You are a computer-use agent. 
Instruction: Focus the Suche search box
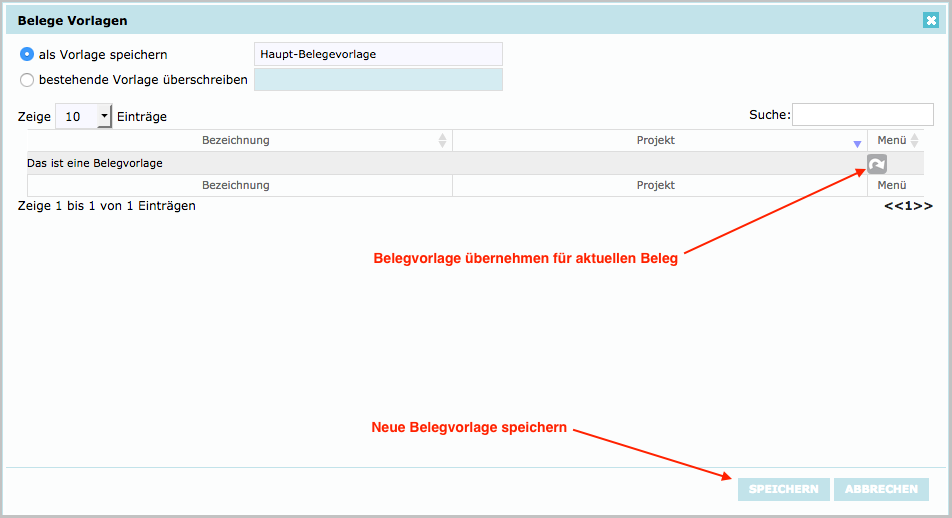coord(862,115)
